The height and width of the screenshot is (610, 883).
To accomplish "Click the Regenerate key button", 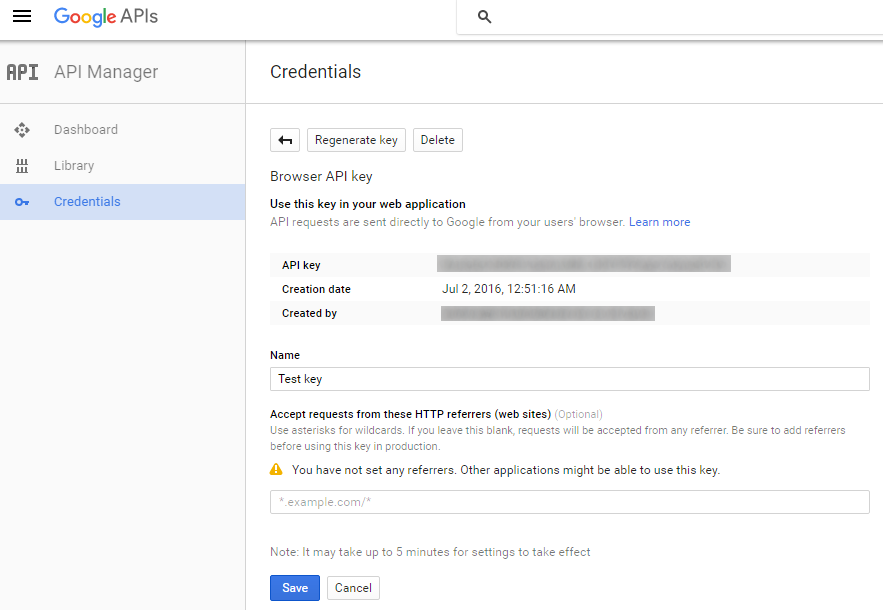I will tap(356, 140).
